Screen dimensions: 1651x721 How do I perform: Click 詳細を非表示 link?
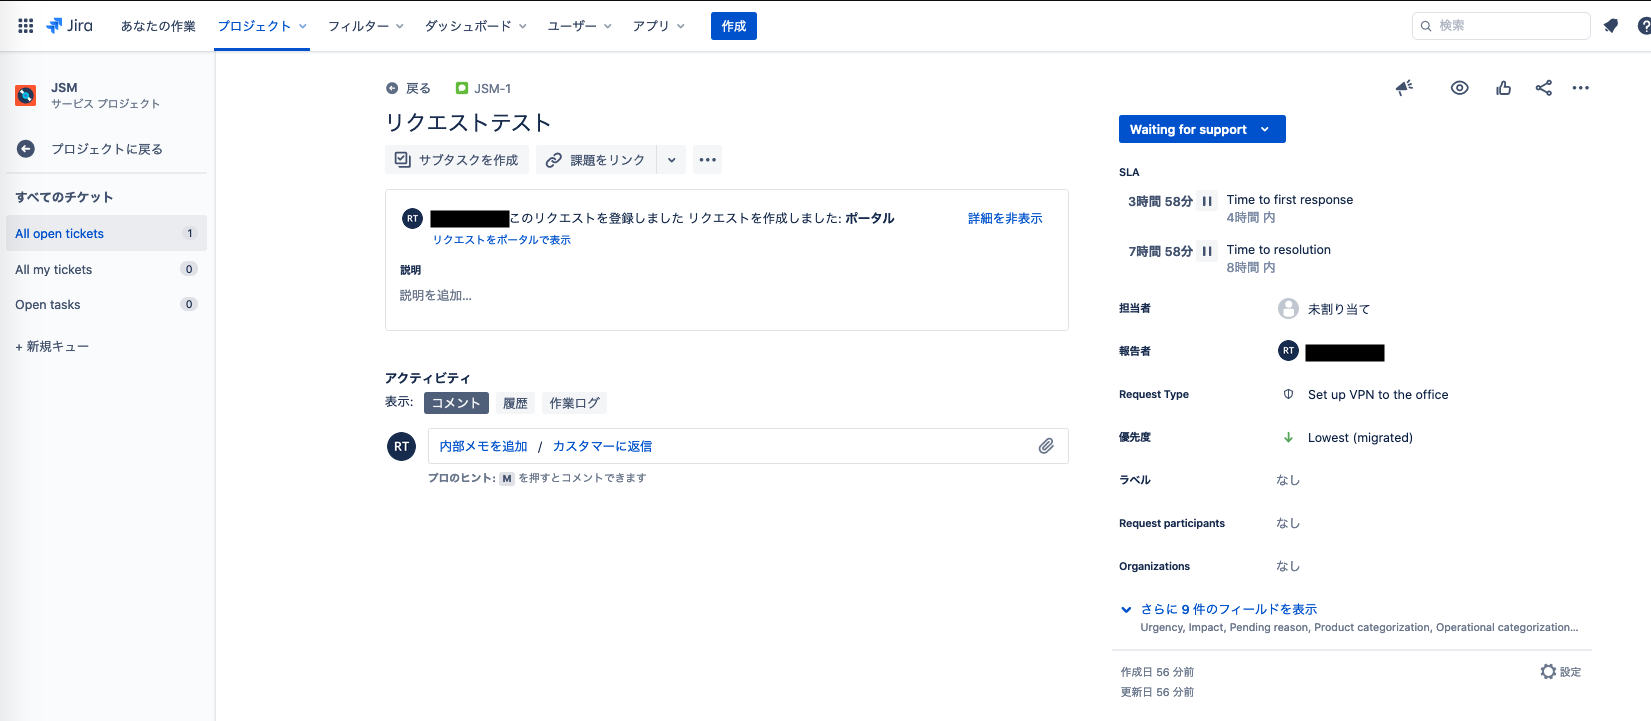(1005, 218)
